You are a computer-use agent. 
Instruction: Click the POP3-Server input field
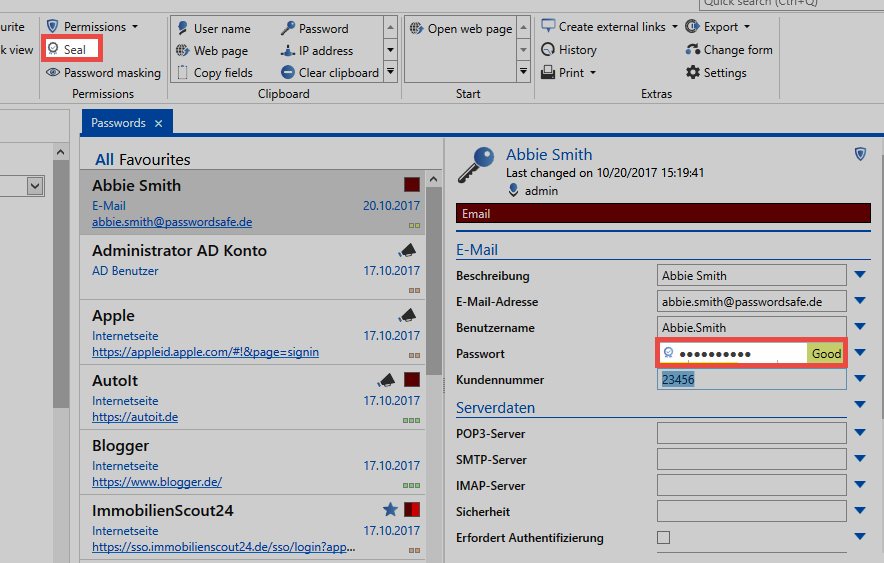click(752, 433)
